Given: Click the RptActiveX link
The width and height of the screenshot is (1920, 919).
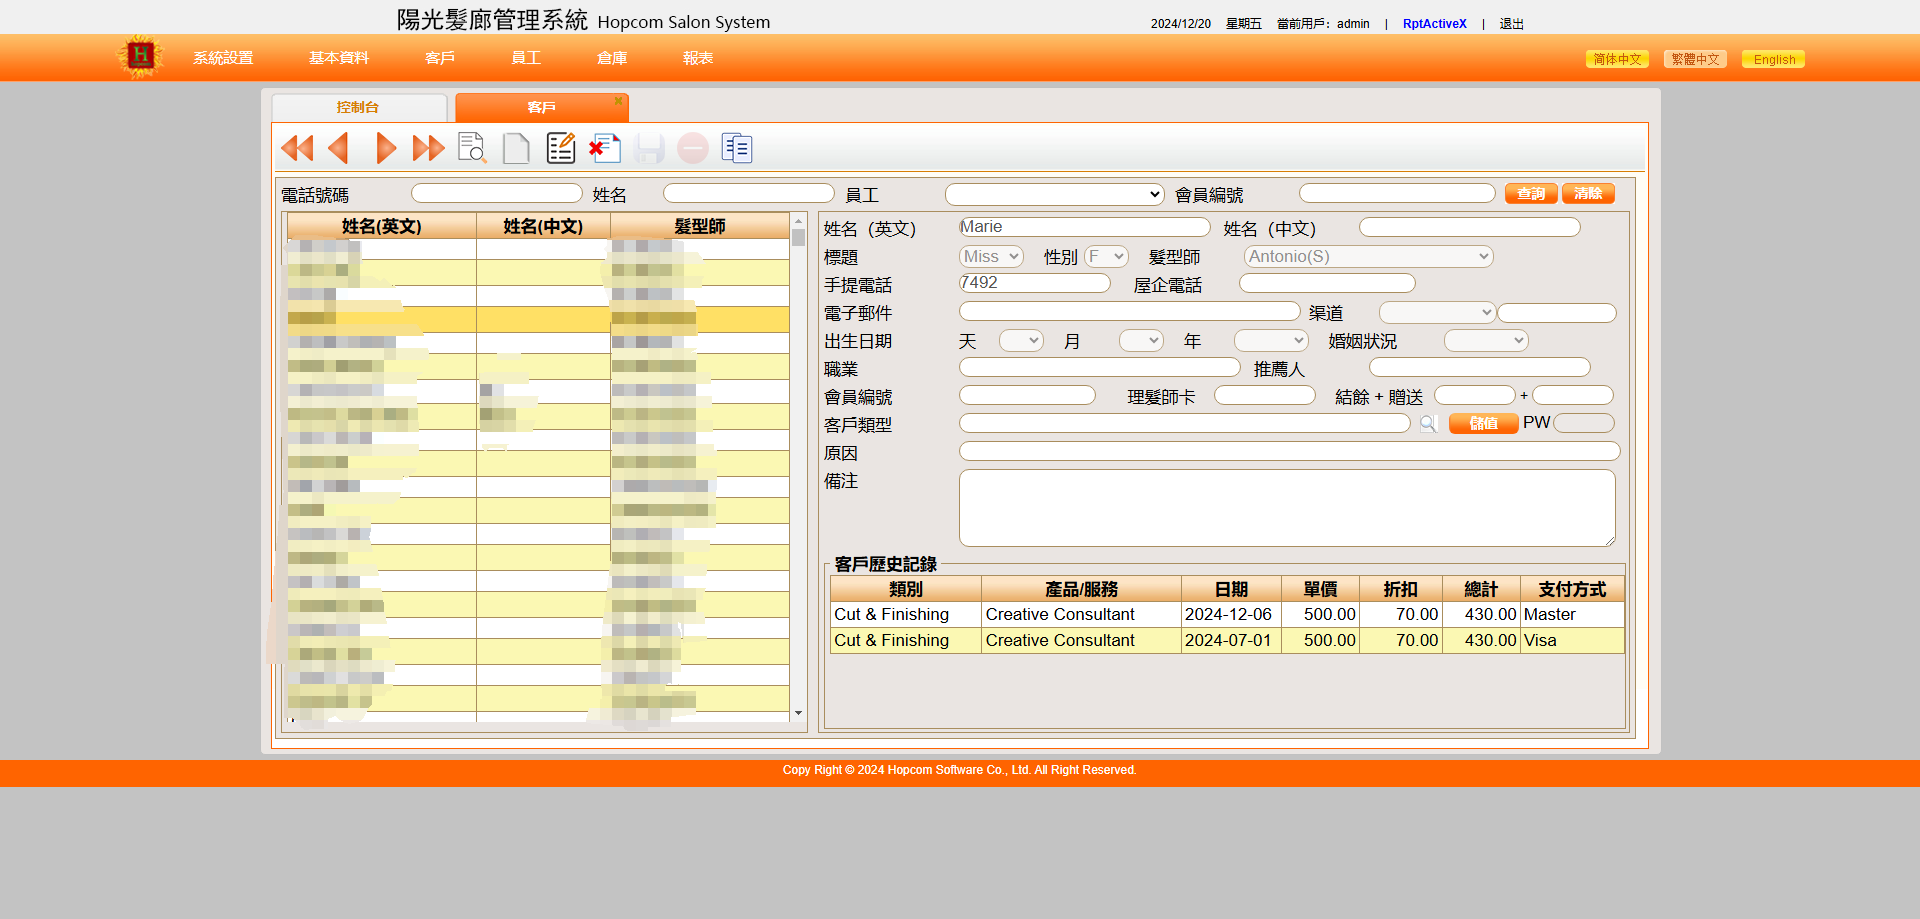Looking at the screenshot, I should 1434,24.
